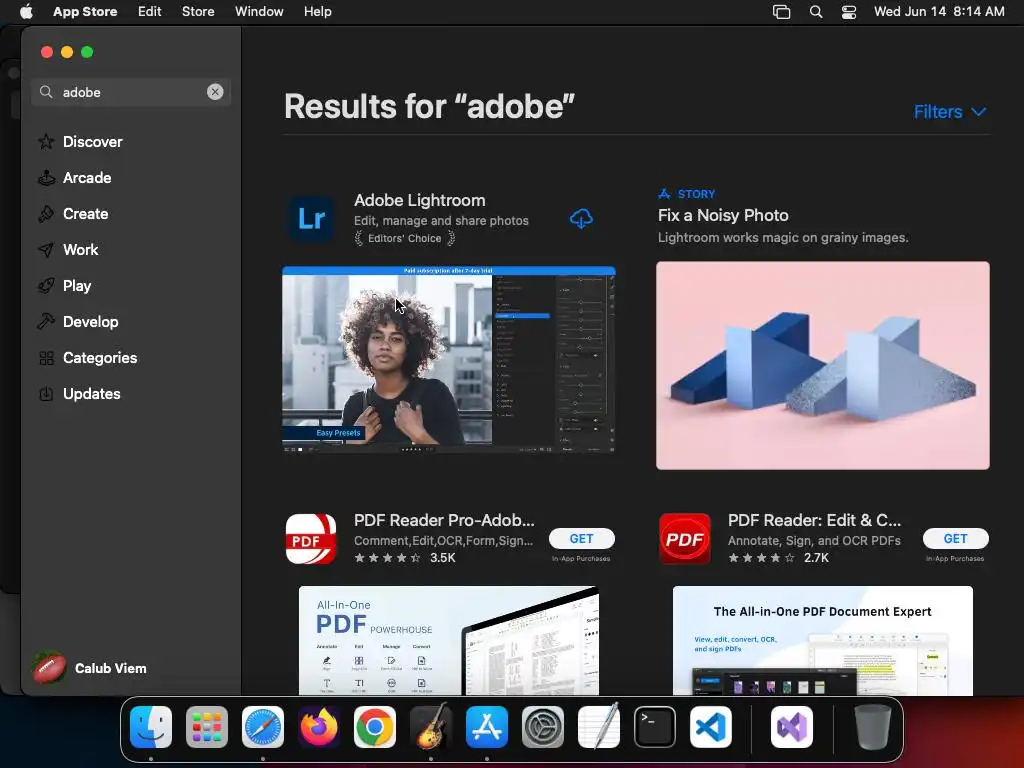The image size is (1024, 768).
Task: Open Terminal from the Dock
Action: [x=654, y=727]
